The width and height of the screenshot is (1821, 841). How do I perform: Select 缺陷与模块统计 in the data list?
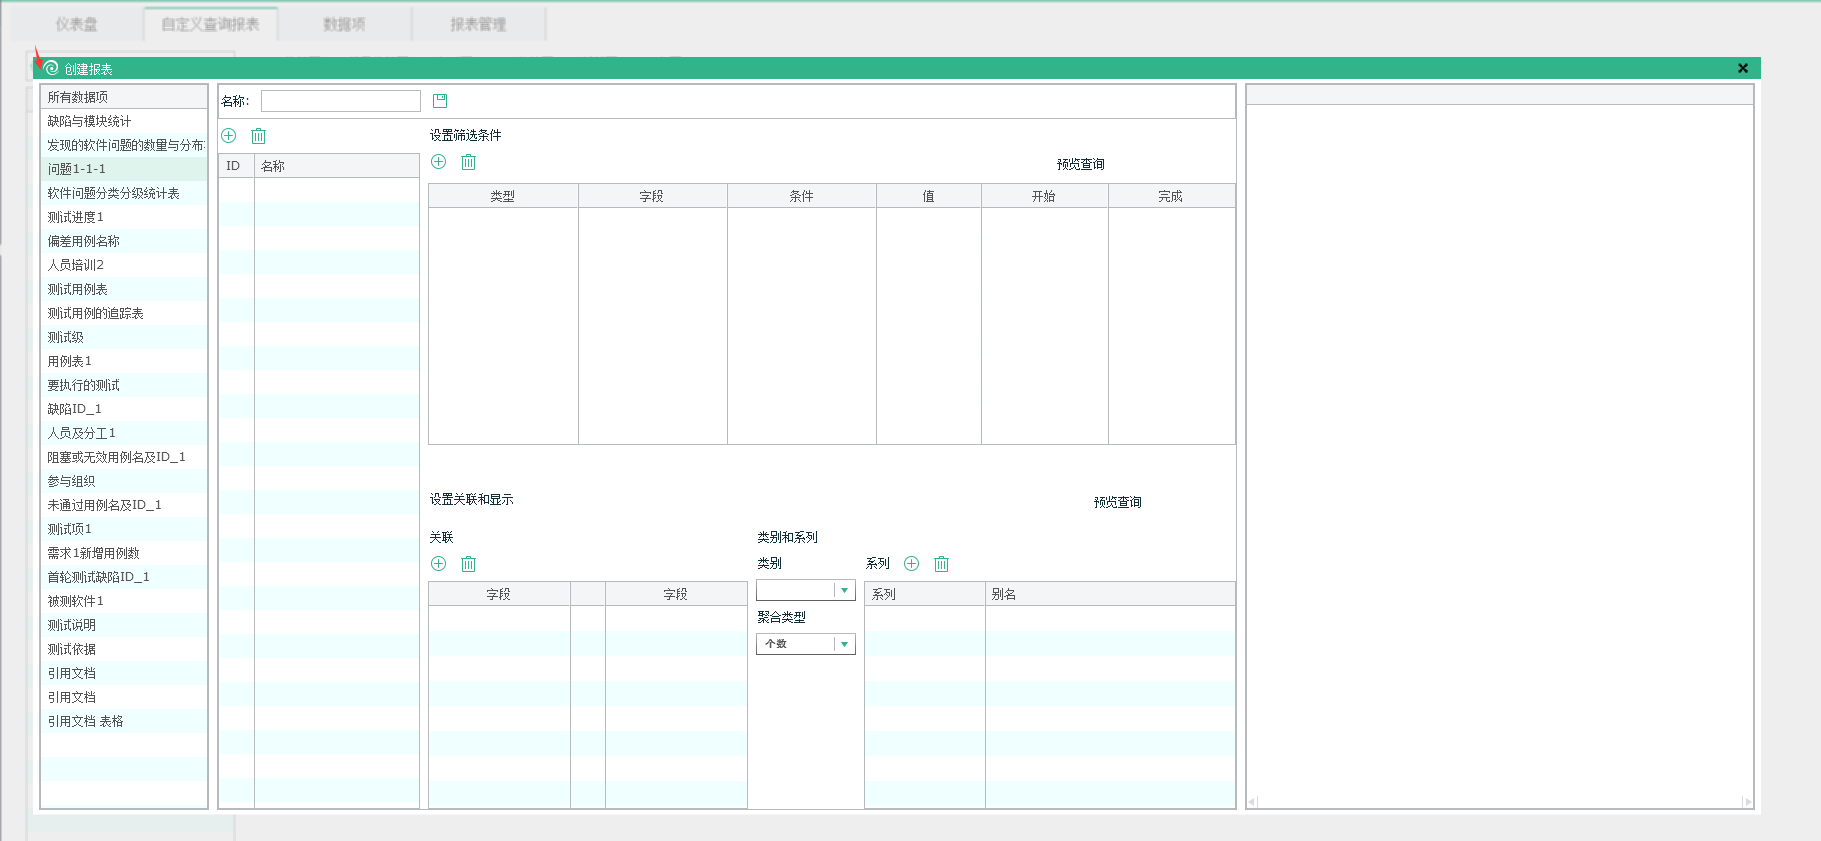click(x=89, y=121)
